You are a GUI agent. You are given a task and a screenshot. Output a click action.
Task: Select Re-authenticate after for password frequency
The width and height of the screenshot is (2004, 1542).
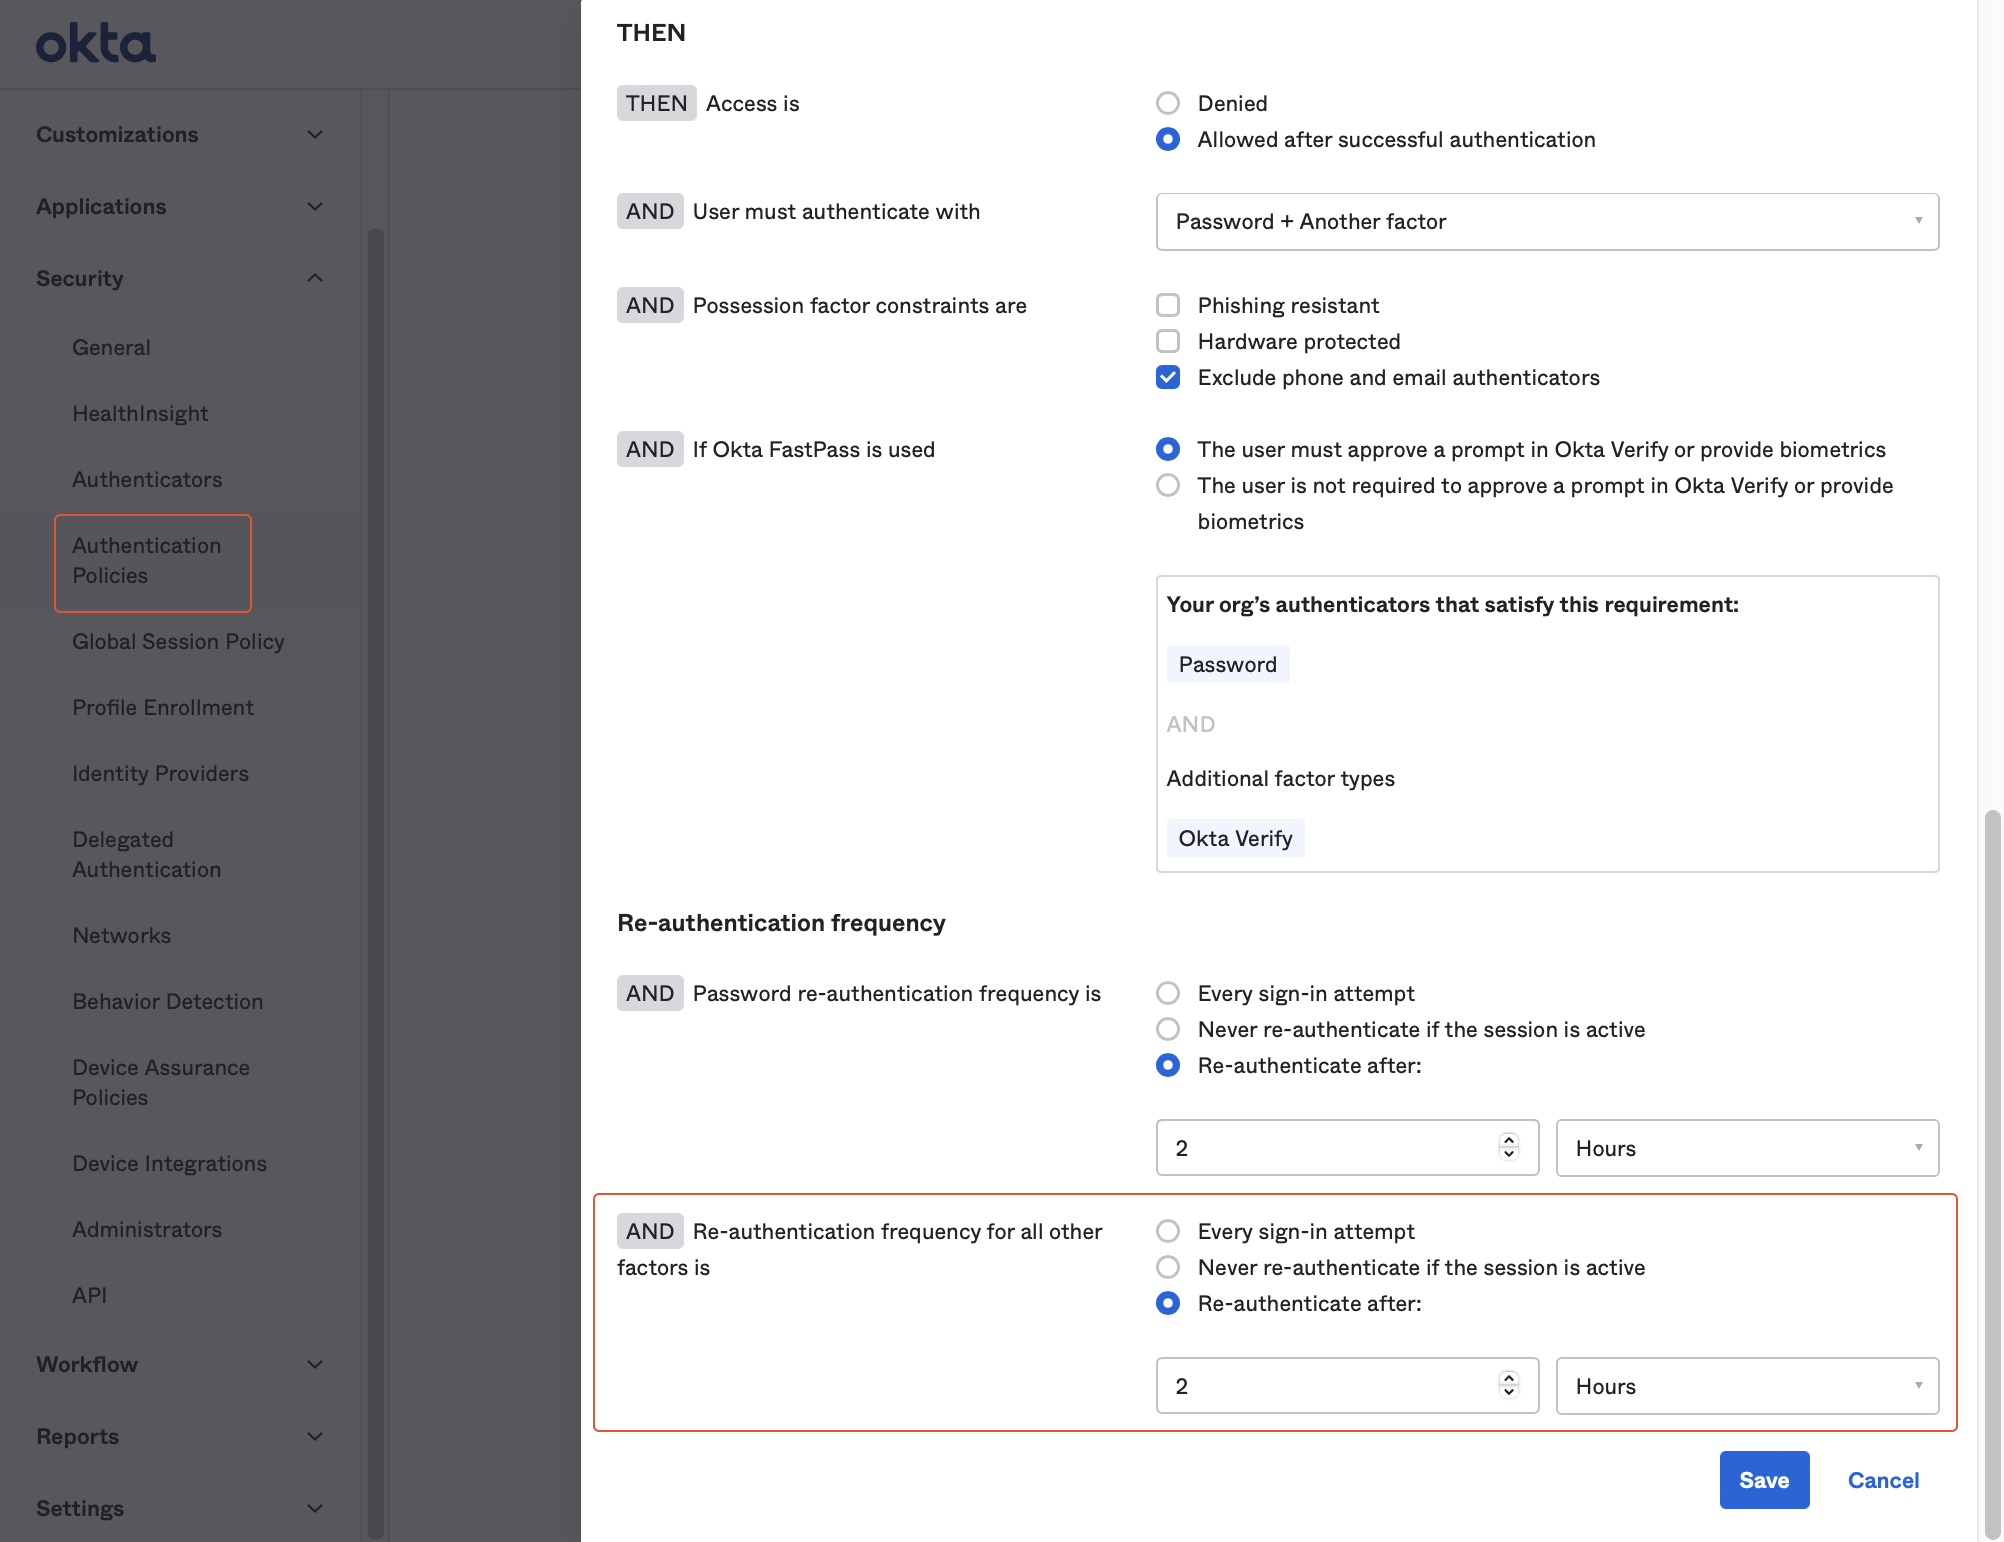1168,1065
